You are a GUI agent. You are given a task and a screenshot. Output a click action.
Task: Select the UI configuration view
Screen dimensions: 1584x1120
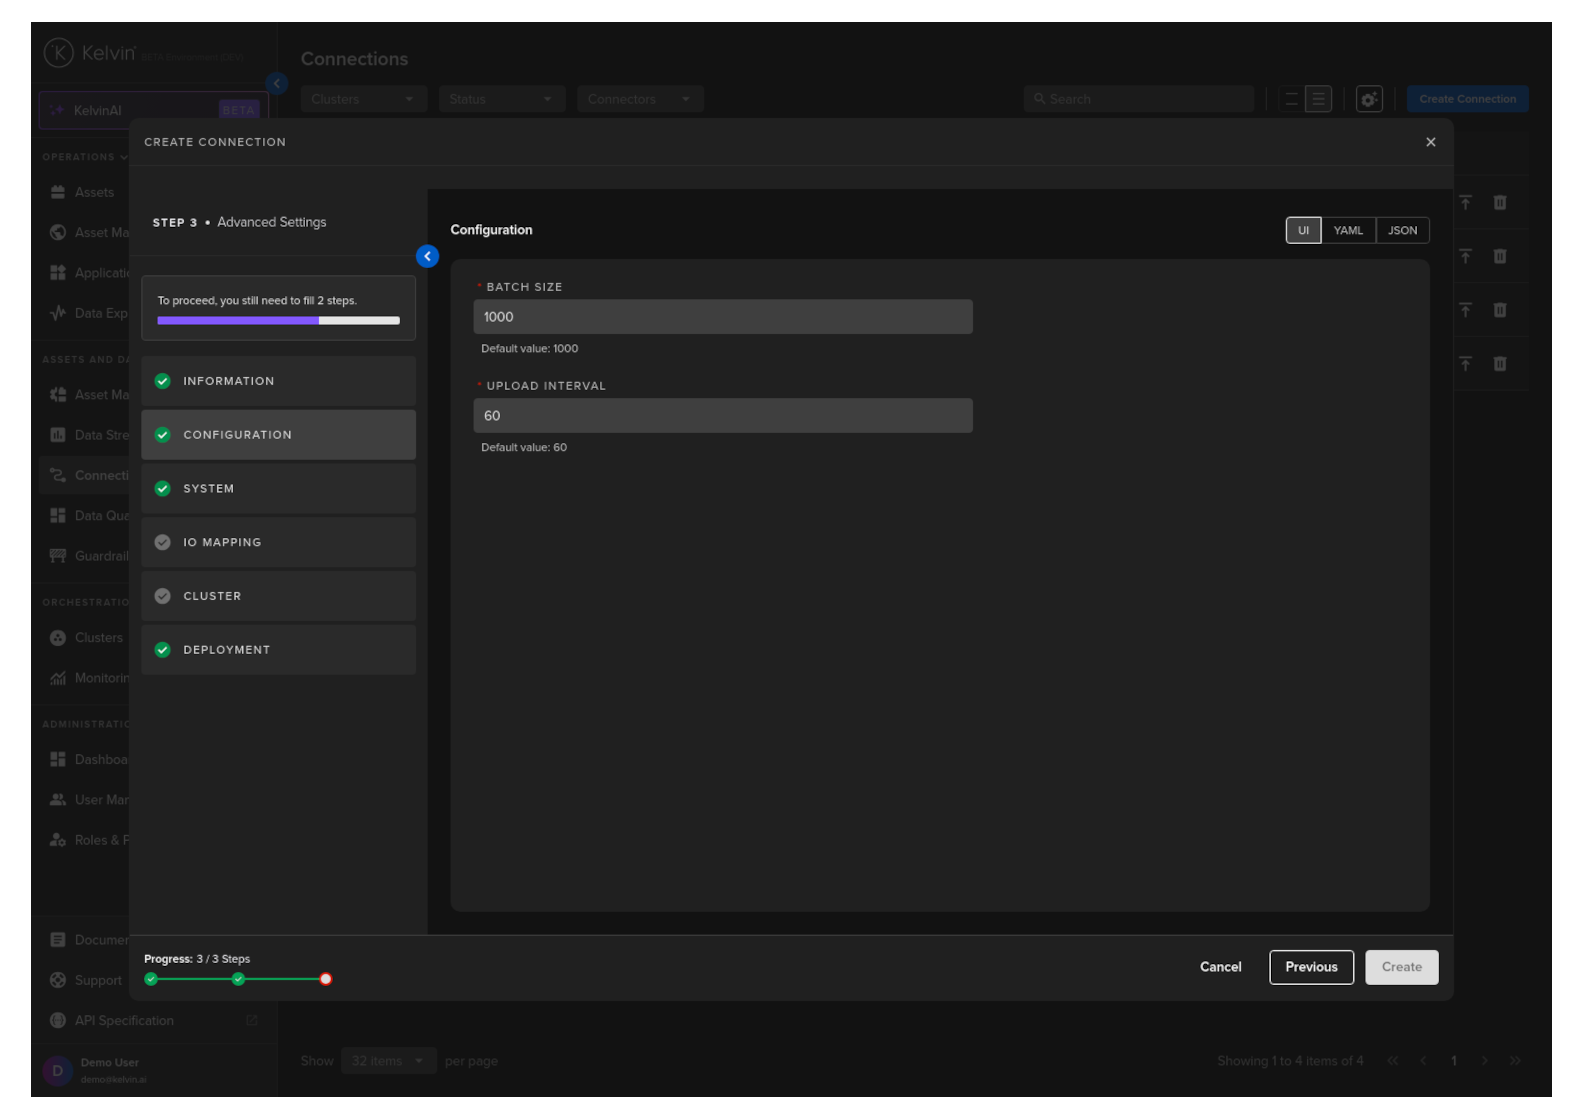1302,230
